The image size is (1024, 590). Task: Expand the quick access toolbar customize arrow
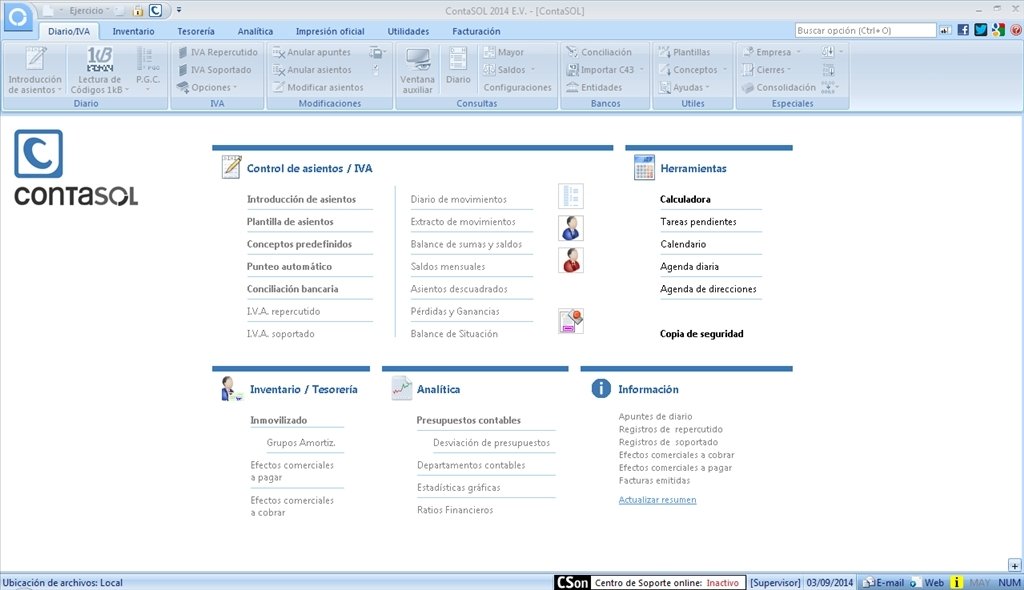point(179,10)
